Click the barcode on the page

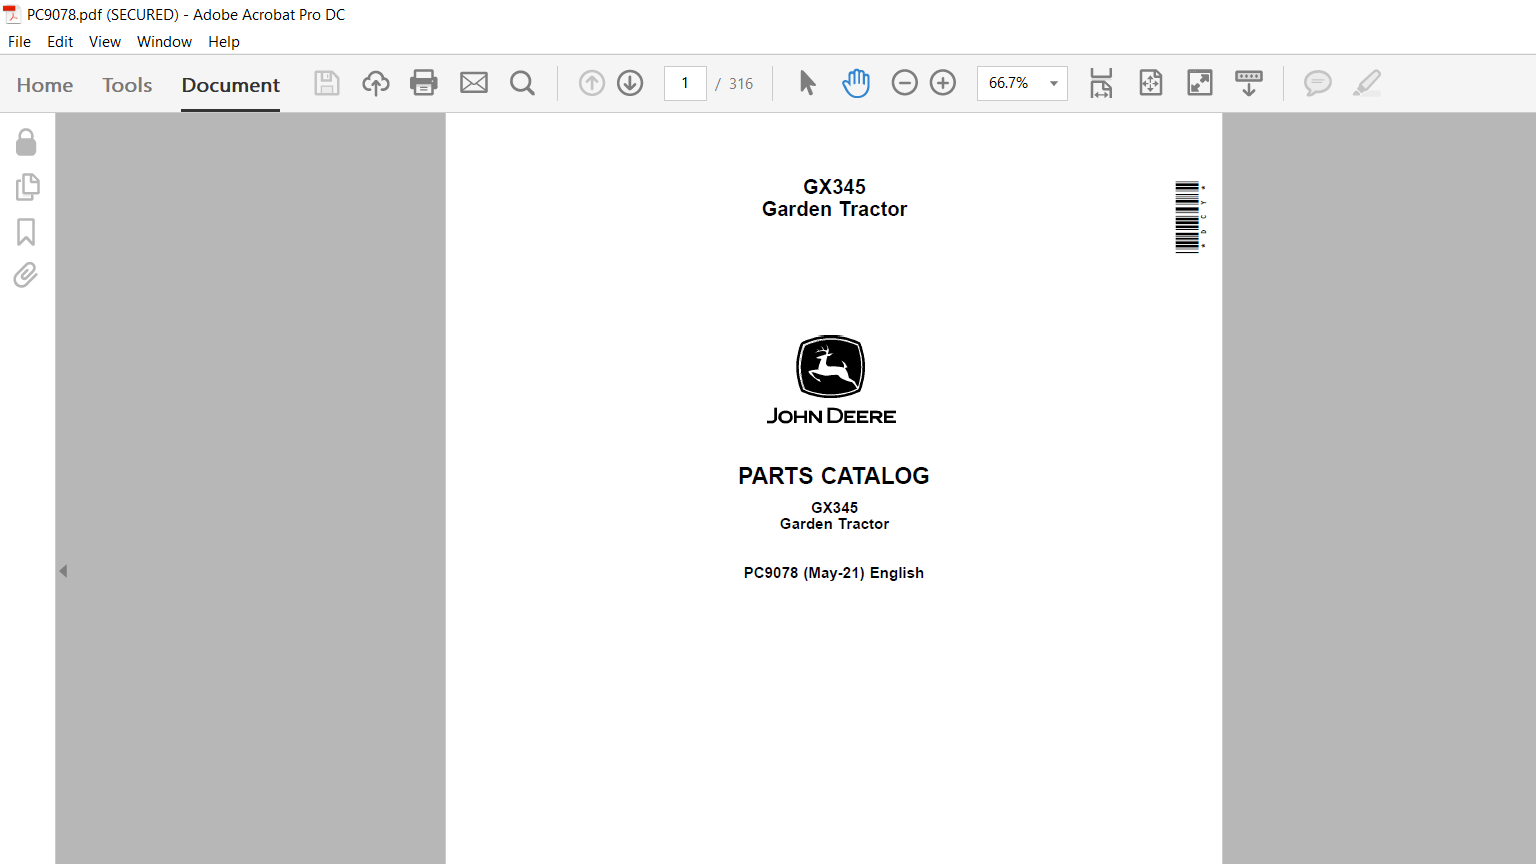coord(1189,217)
